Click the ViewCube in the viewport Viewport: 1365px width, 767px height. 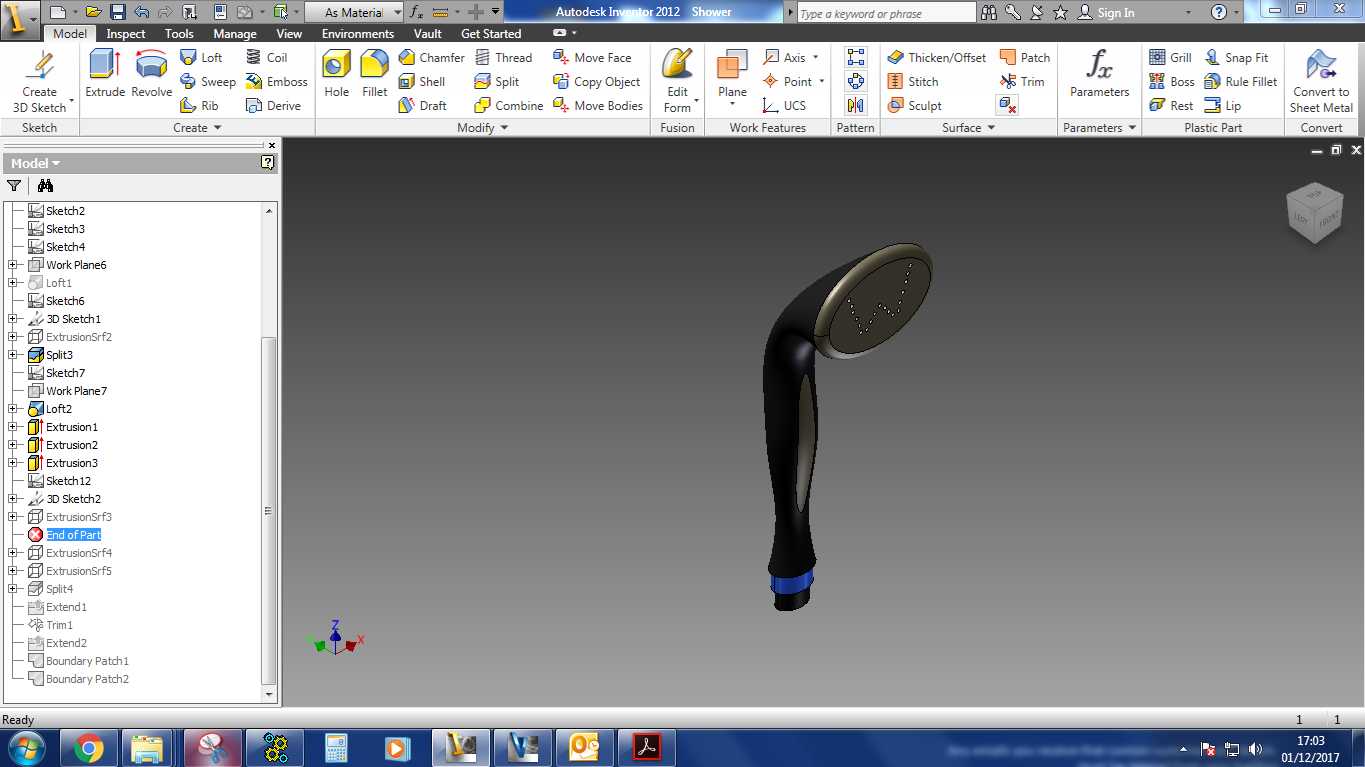(x=1315, y=212)
